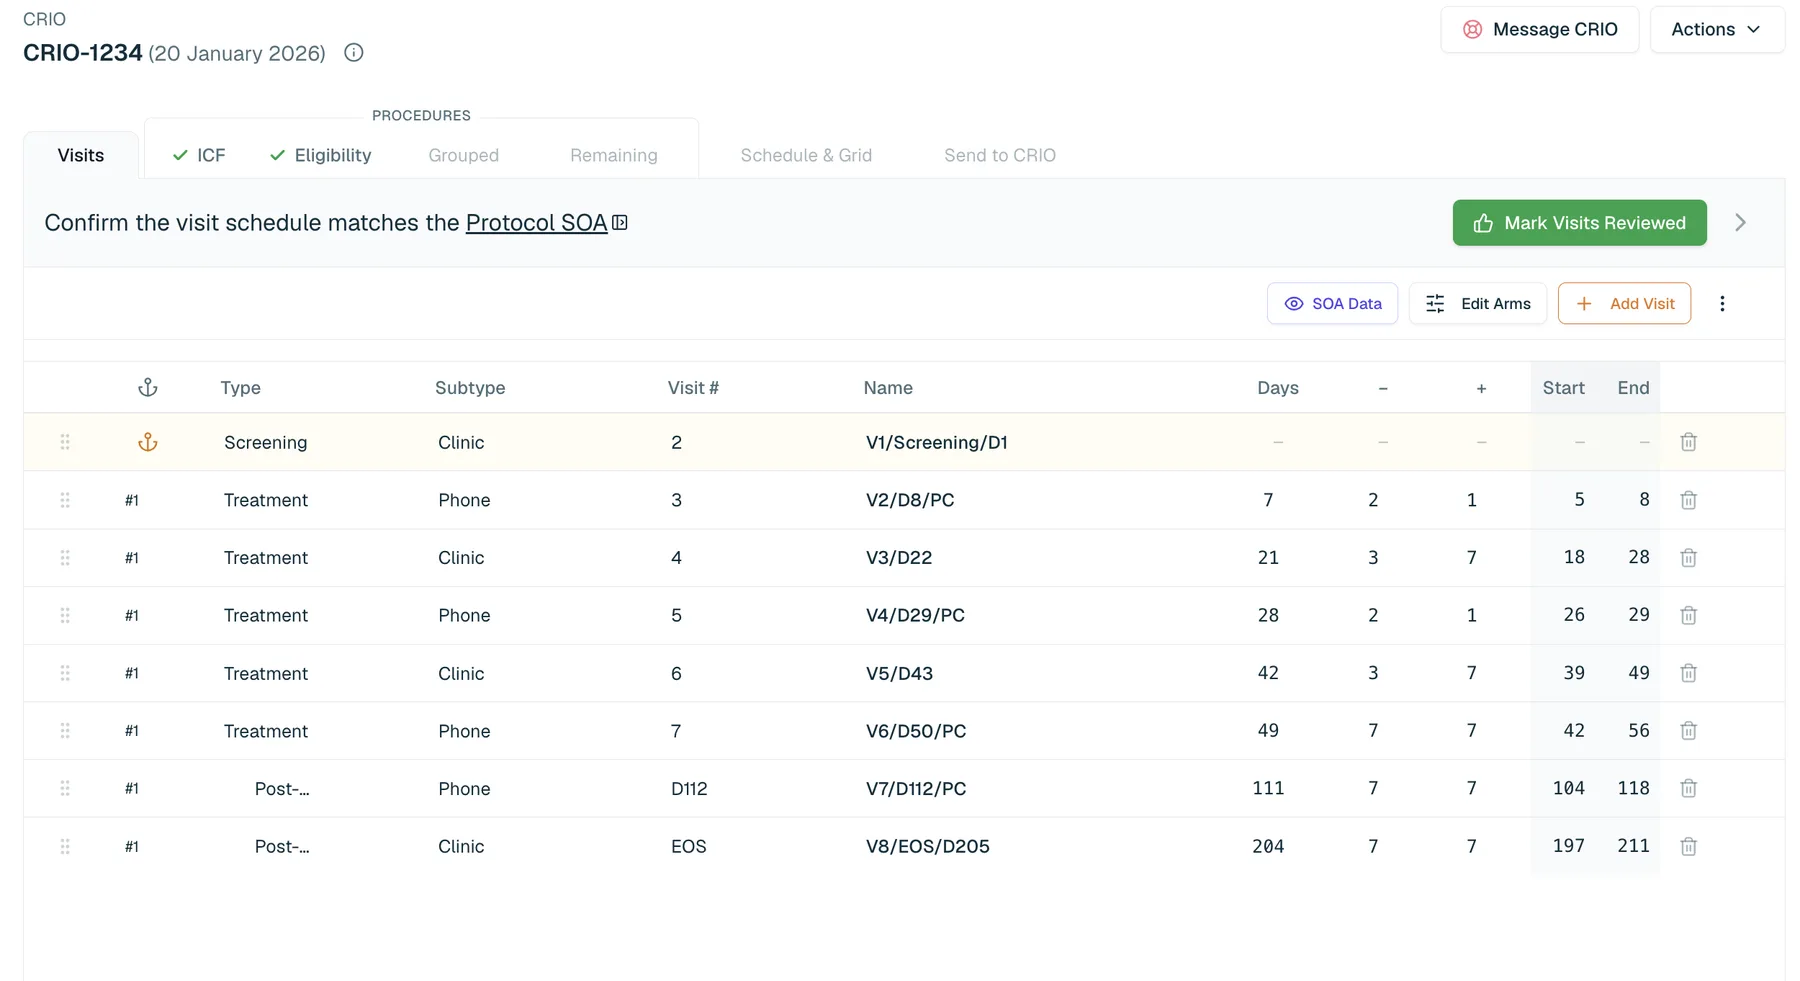
Task: Click visit name V3/D22
Action: (899, 558)
